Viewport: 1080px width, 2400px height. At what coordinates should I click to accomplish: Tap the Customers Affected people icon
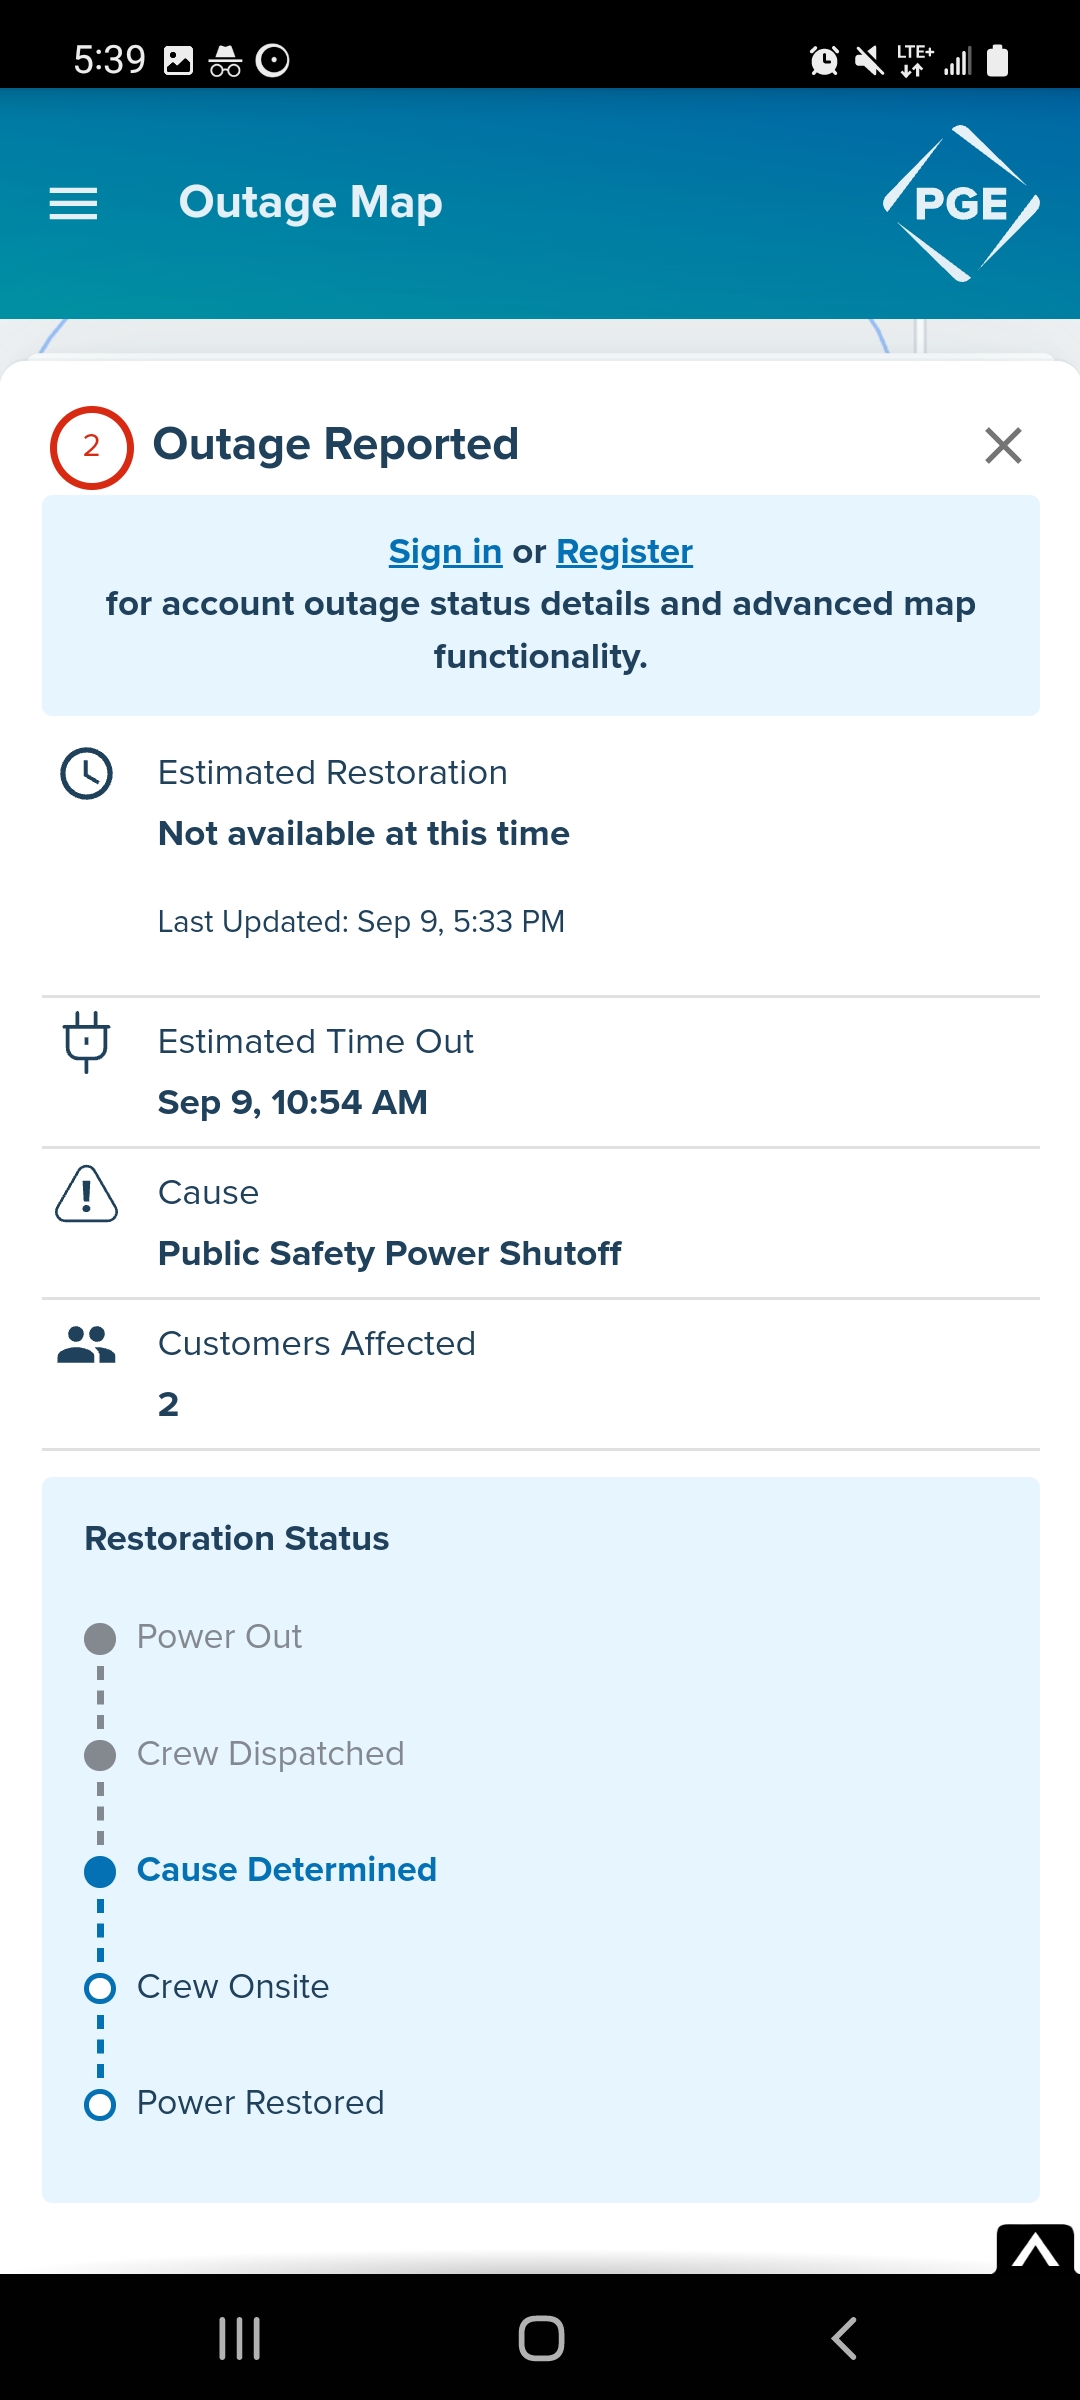87,1345
